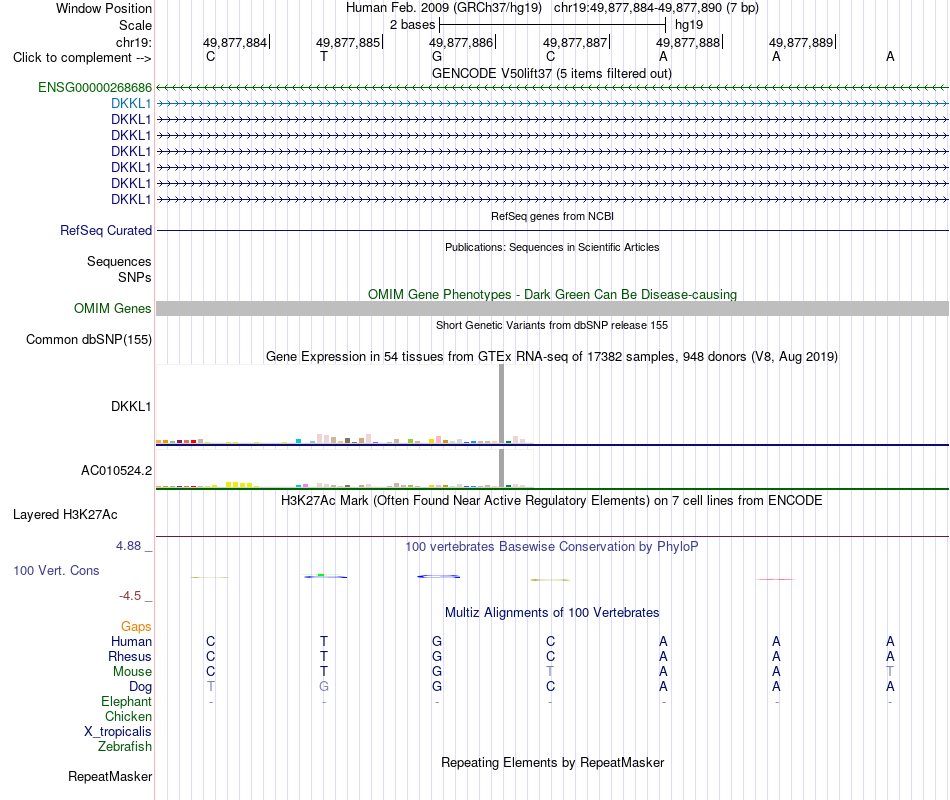Viewport: 950px width, 800px height.
Task: Click the H3K27Ac Mark track title
Action: [552, 501]
